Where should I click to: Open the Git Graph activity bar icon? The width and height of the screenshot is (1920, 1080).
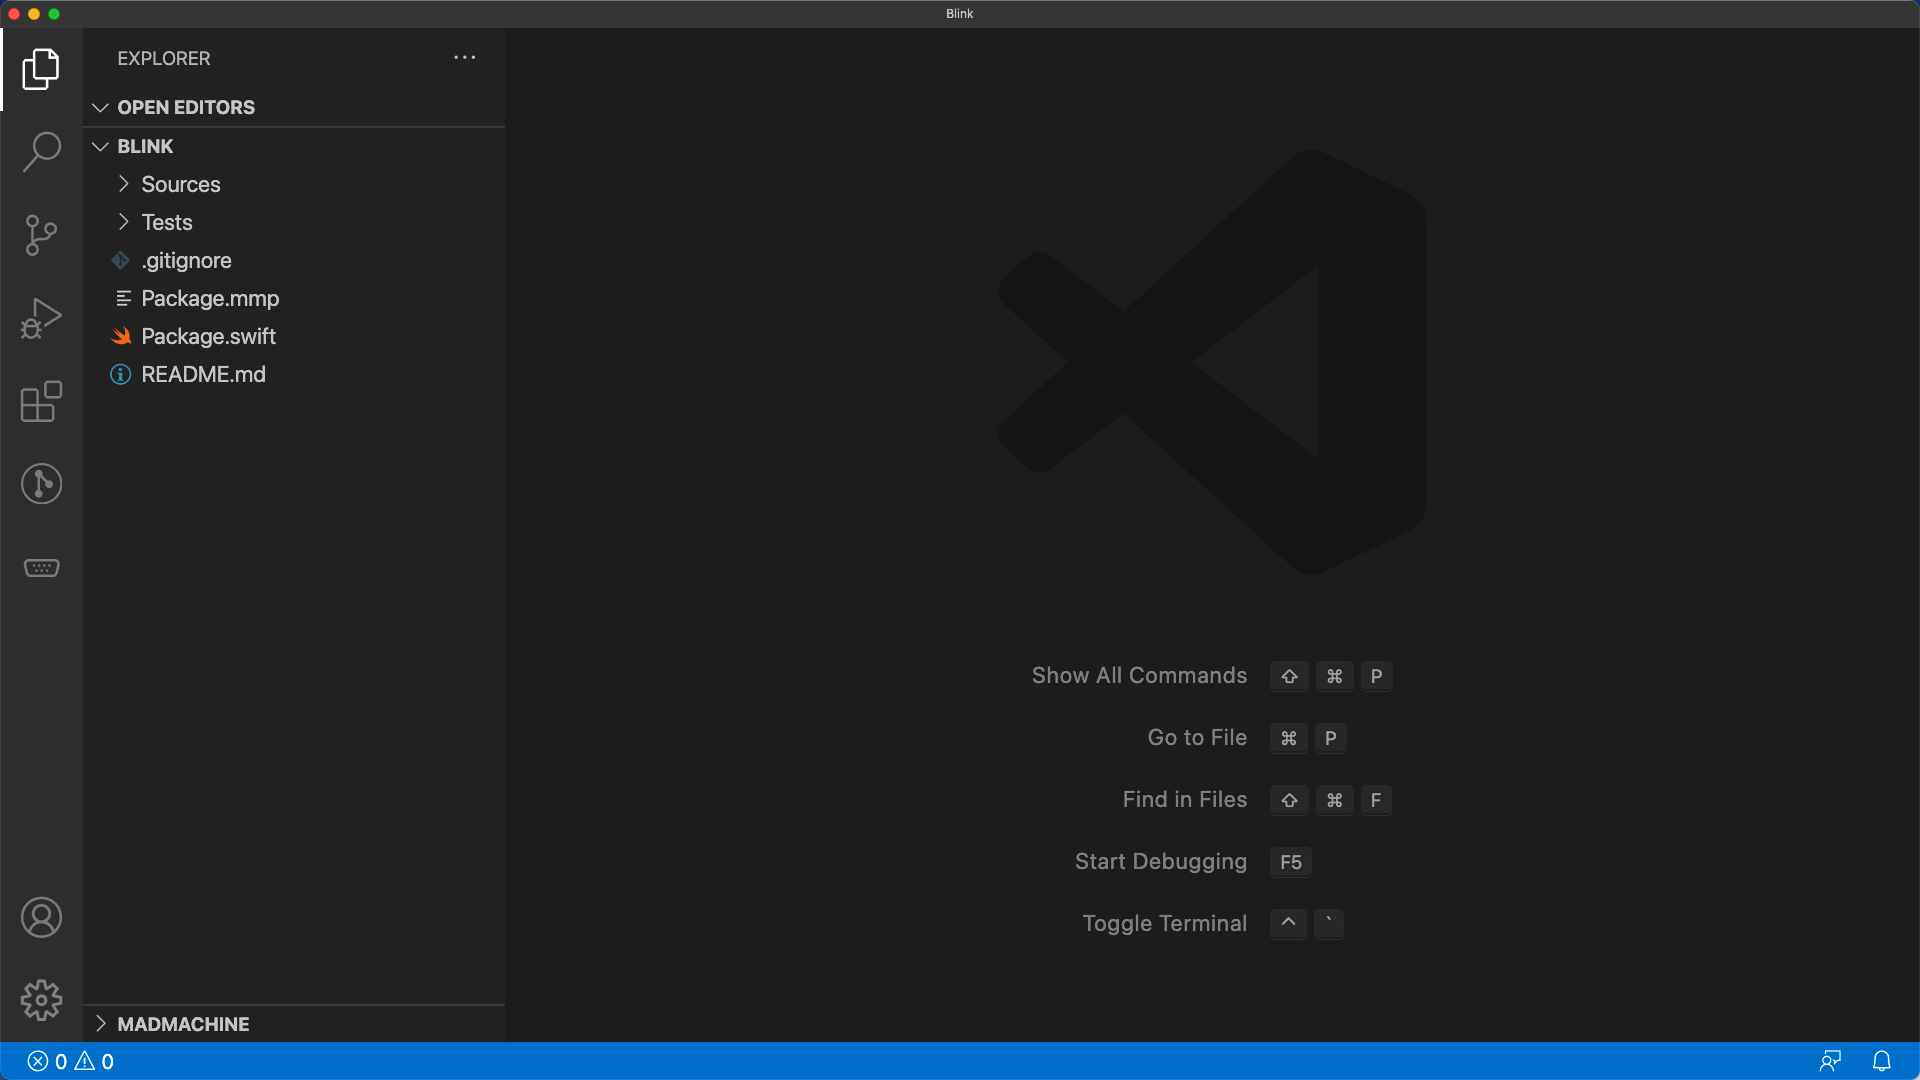coord(41,484)
